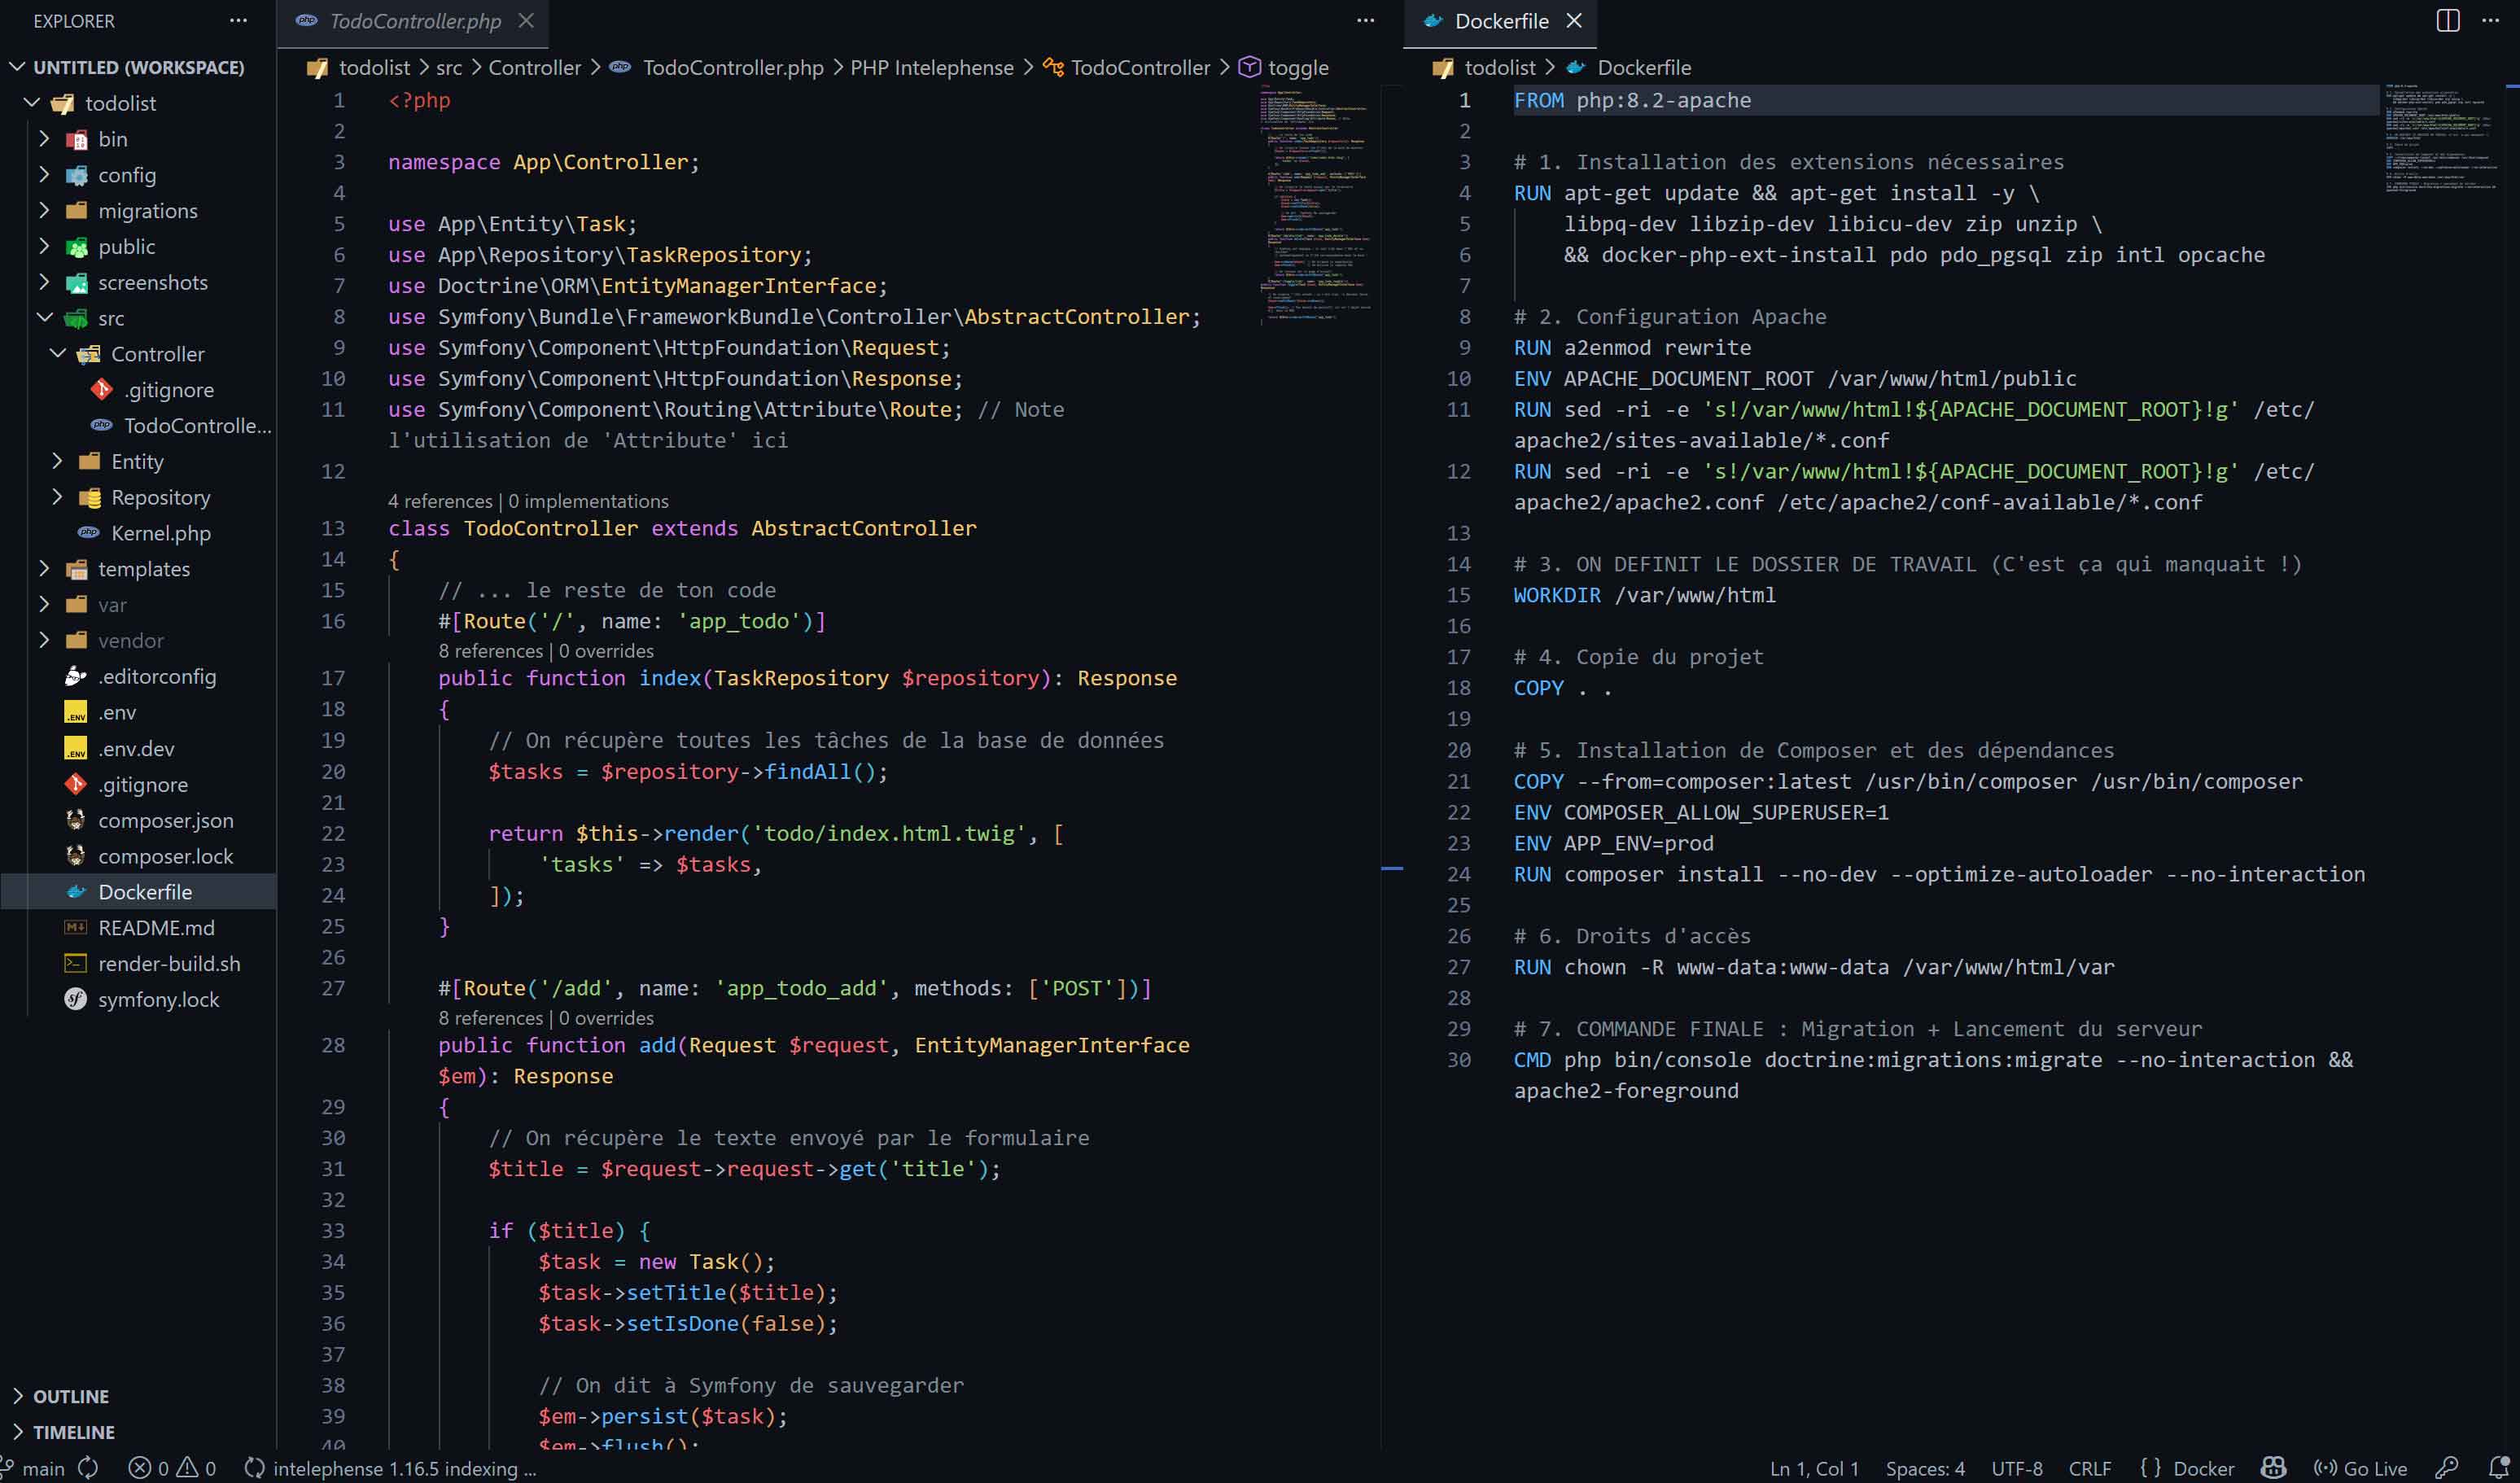The image size is (2520, 1483).
Task: Expand the Repository folder
Action: coord(57,497)
